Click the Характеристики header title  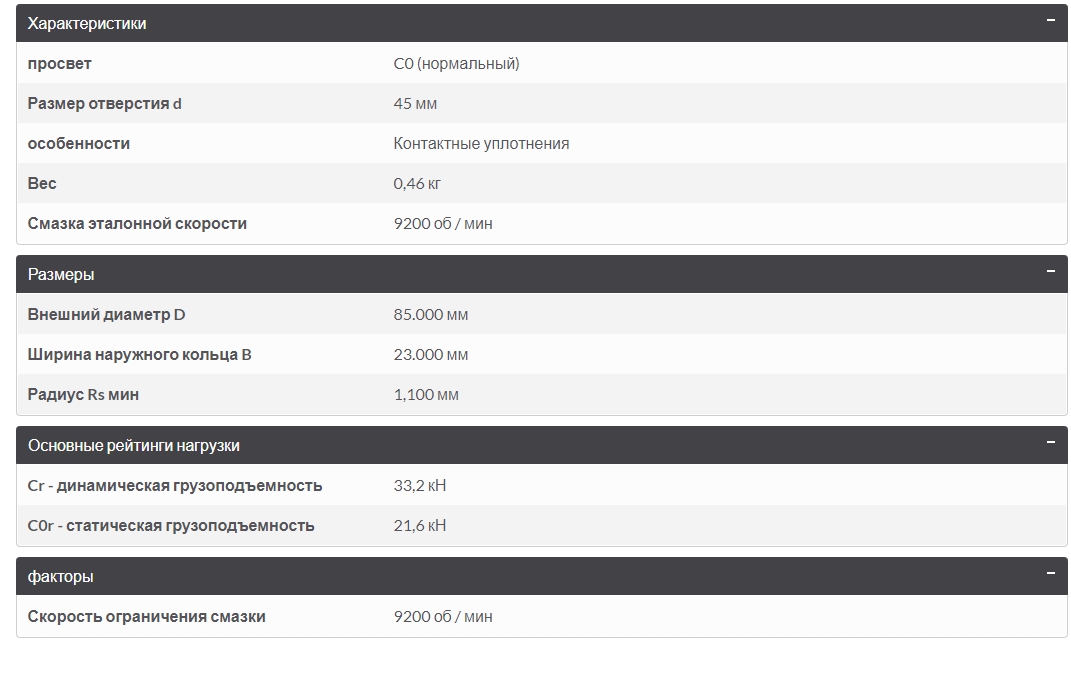click(87, 24)
